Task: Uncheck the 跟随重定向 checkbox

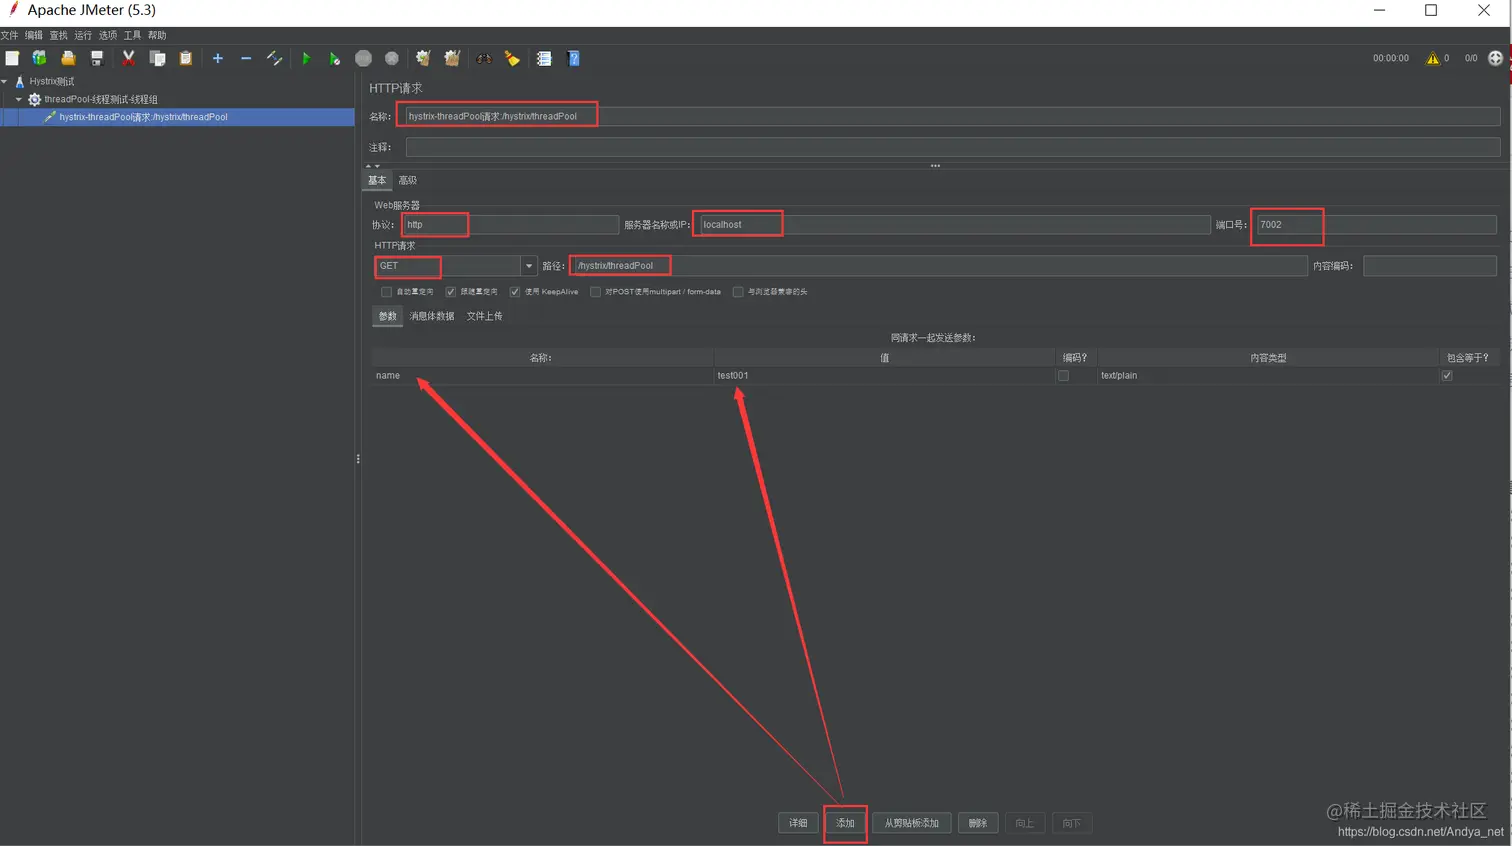Action: click(x=450, y=292)
